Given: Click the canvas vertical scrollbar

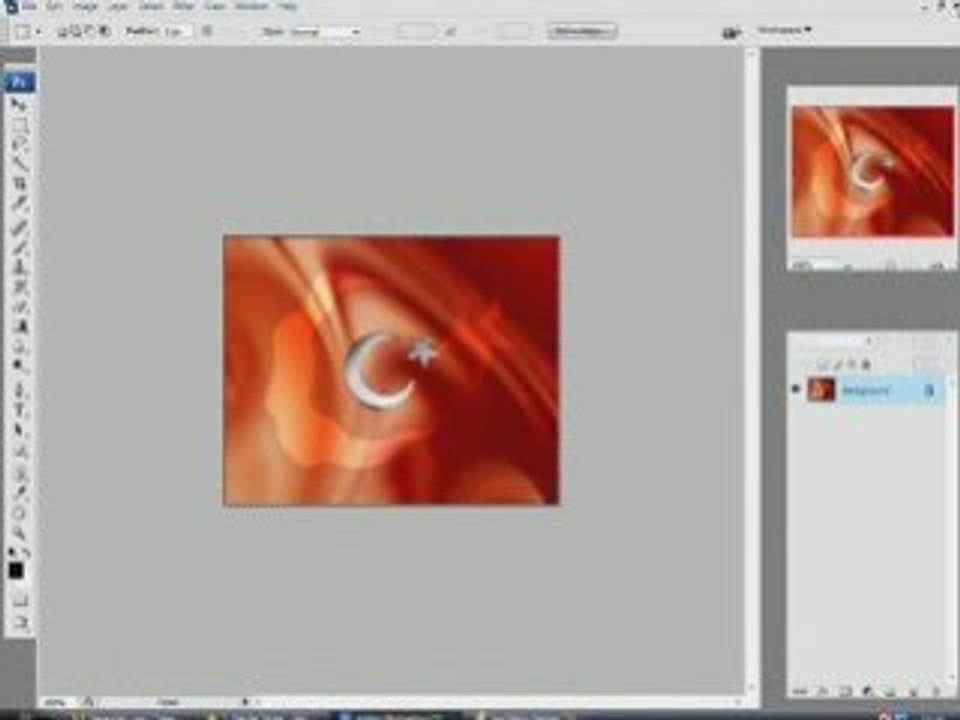Looking at the screenshot, I should click(752, 370).
